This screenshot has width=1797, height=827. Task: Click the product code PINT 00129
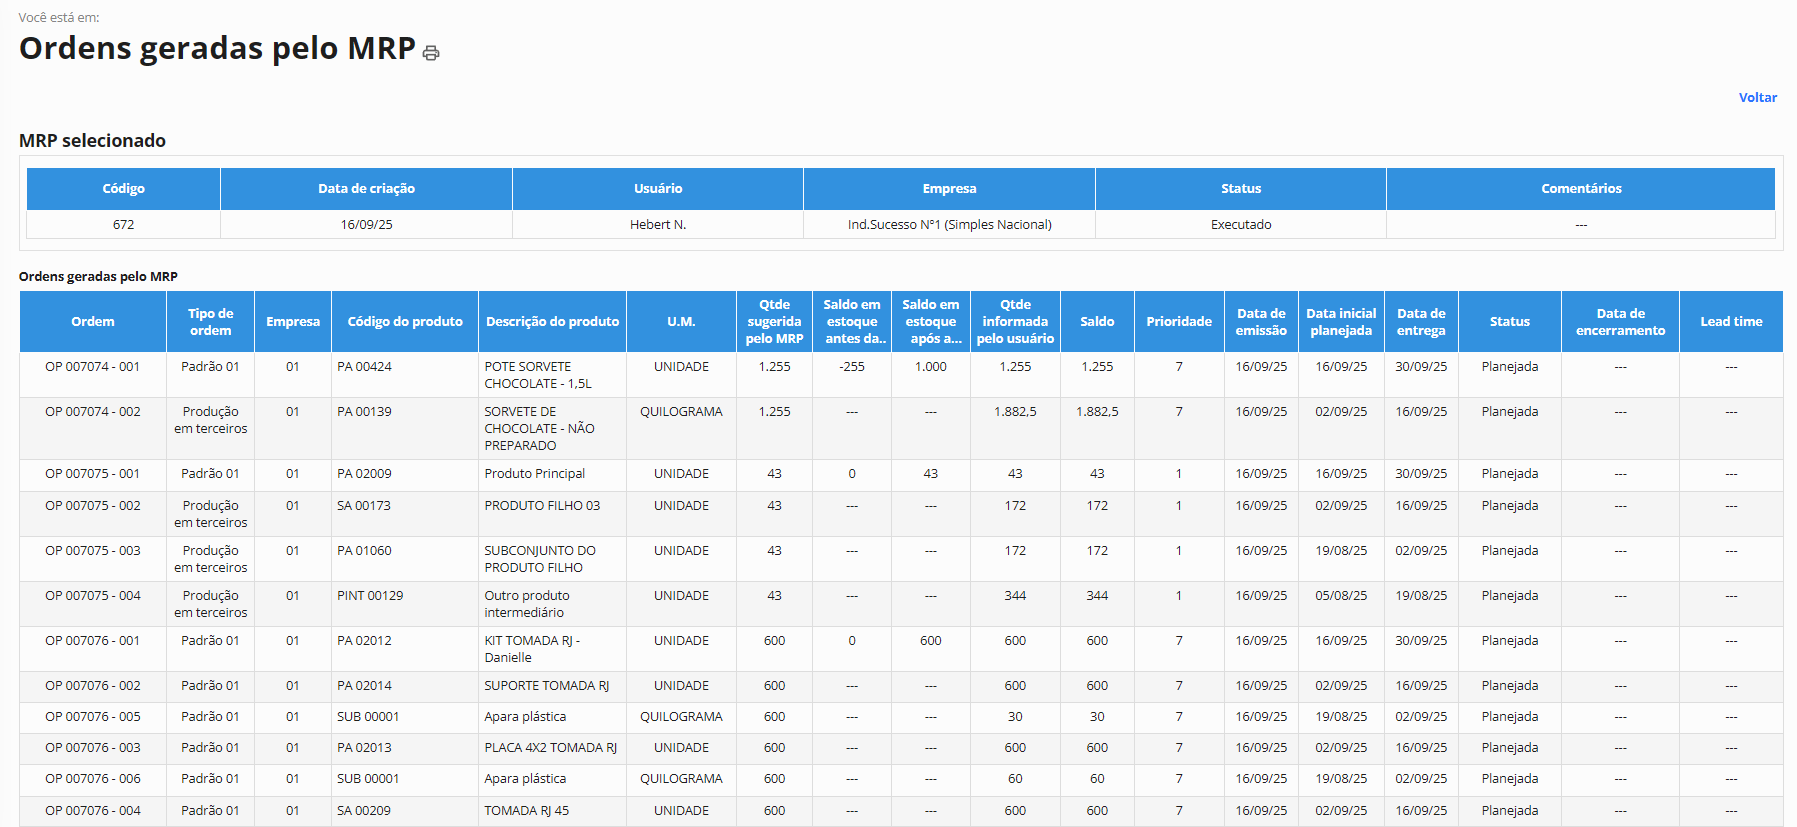[x=370, y=596]
